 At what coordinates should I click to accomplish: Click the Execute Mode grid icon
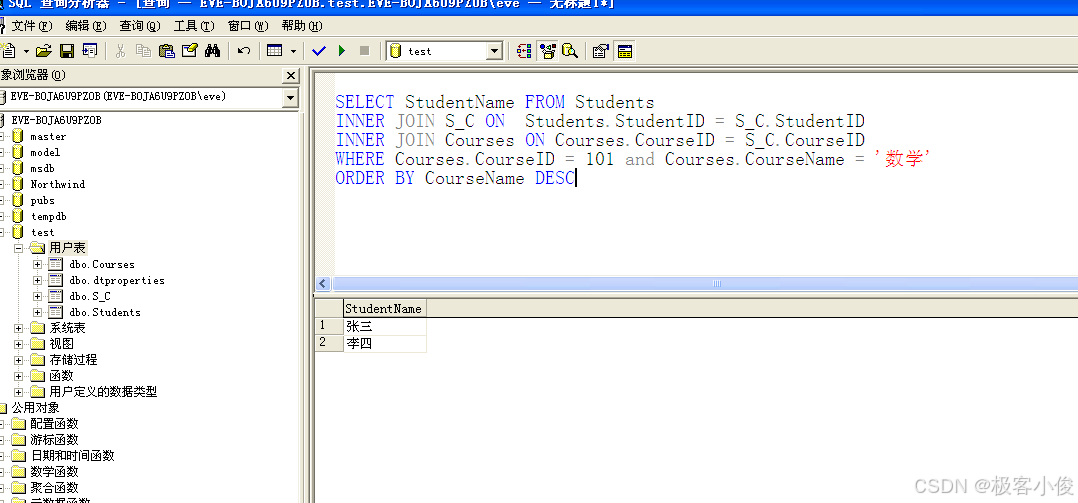[275, 51]
